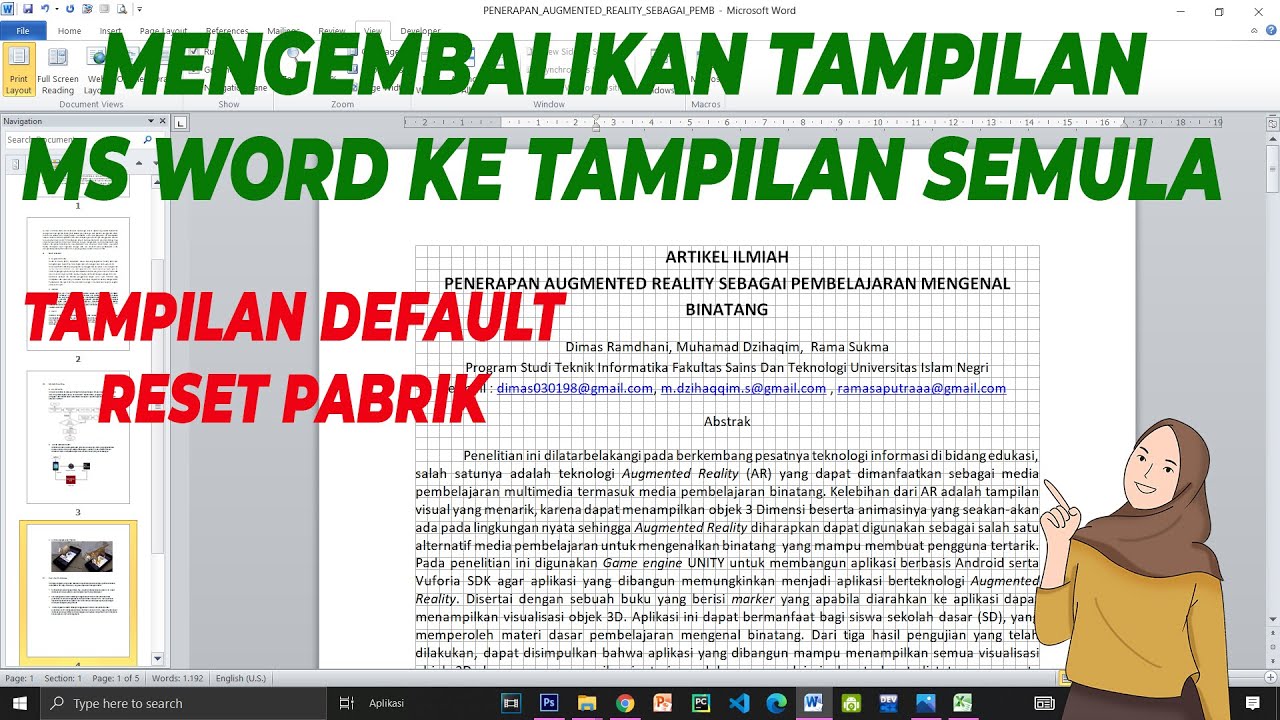Switch to Word on the taskbar
The width and height of the screenshot is (1280, 720).
pyautogui.click(x=813, y=703)
